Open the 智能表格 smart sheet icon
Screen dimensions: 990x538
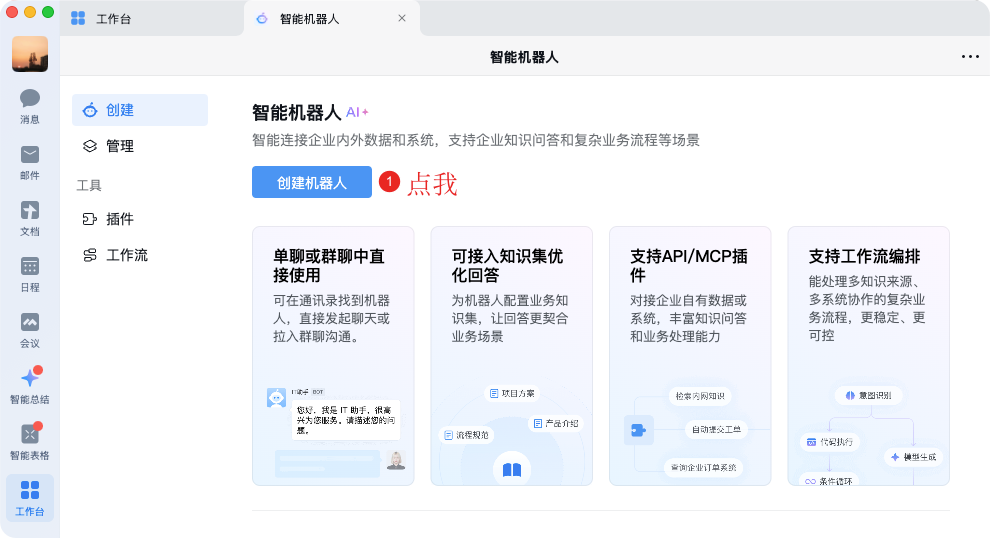tap(30, 441)
